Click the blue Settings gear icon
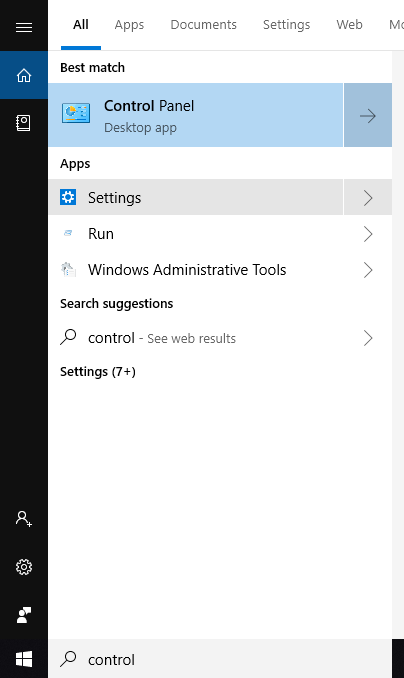The image size is (404, 678). click(x=68, y=197)
